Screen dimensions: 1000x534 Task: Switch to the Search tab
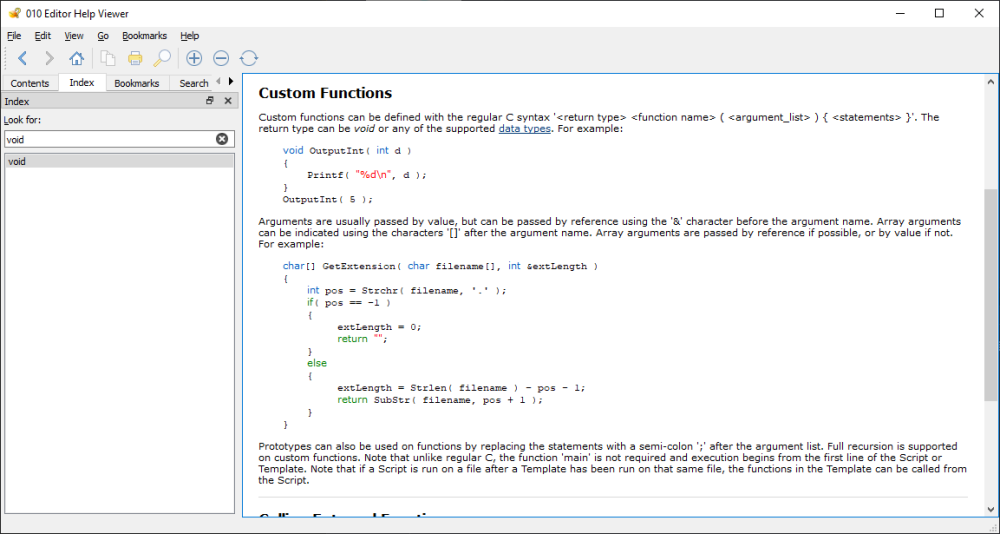click(x=193, y=83)
